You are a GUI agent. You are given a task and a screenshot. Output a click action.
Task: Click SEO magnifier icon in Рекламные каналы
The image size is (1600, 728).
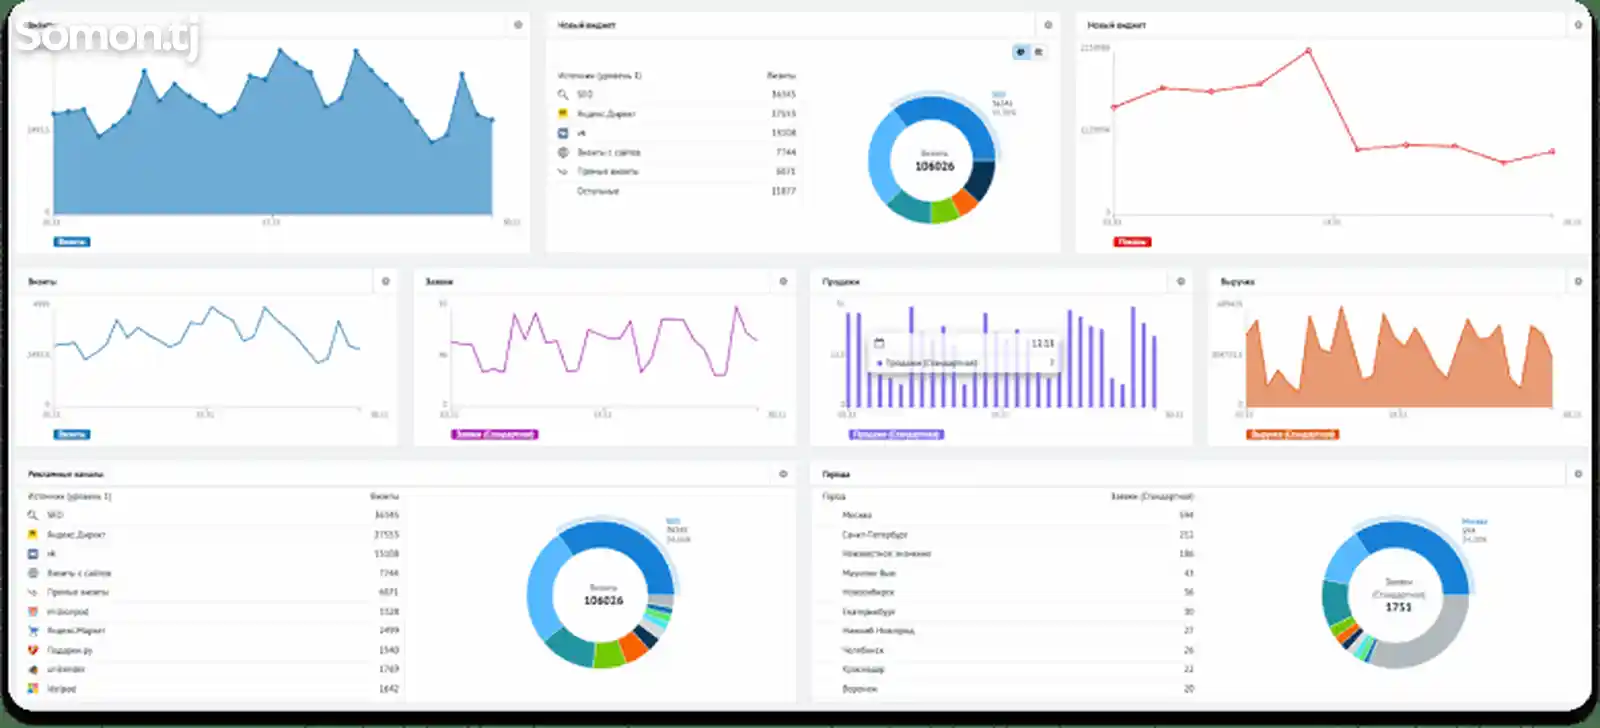[33, 515]
